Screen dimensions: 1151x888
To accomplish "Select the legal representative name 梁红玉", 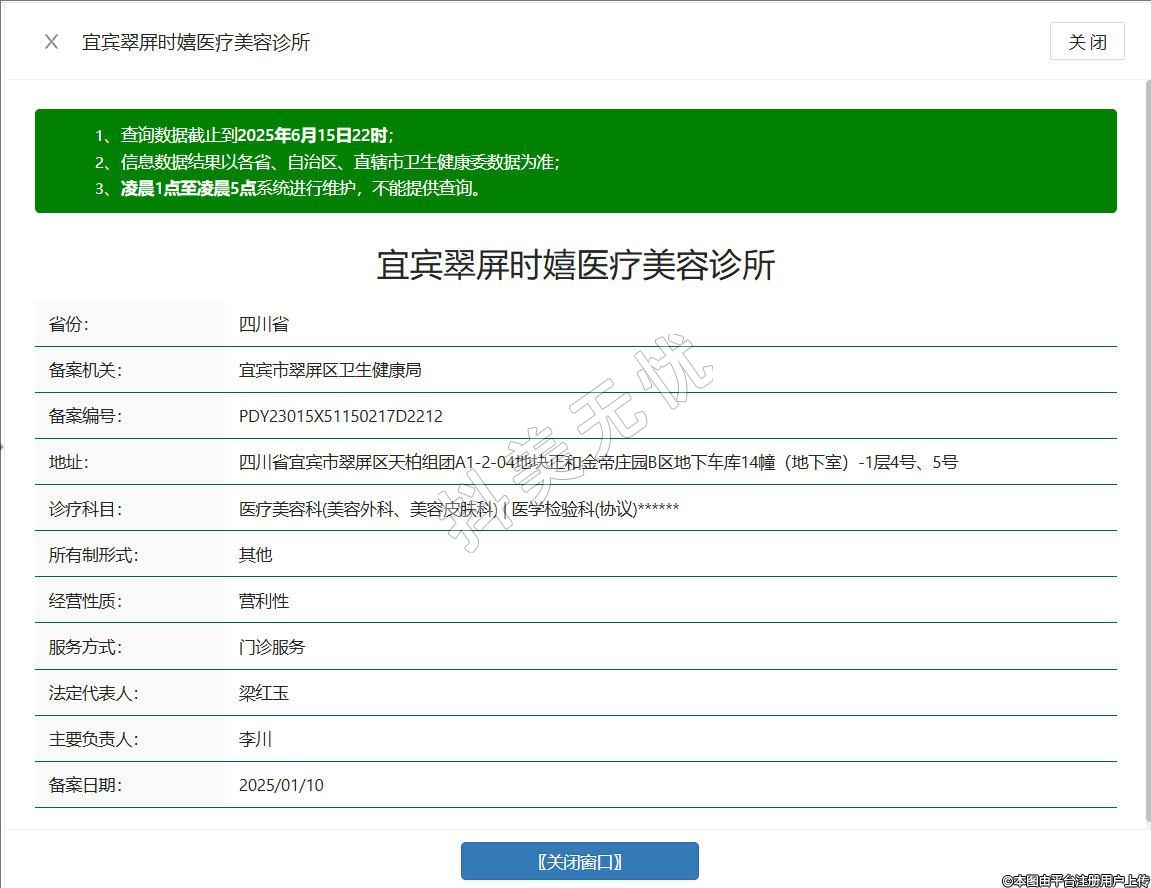I will coord(264,693).
